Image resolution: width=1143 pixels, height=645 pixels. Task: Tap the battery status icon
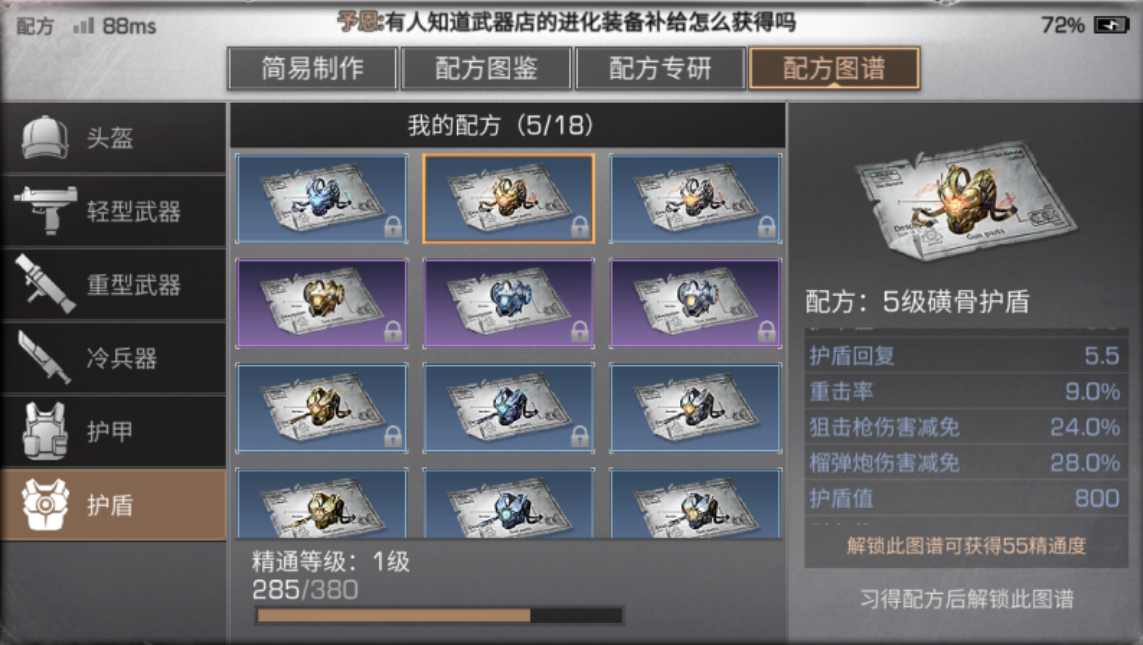click(x=1111, y=26)
